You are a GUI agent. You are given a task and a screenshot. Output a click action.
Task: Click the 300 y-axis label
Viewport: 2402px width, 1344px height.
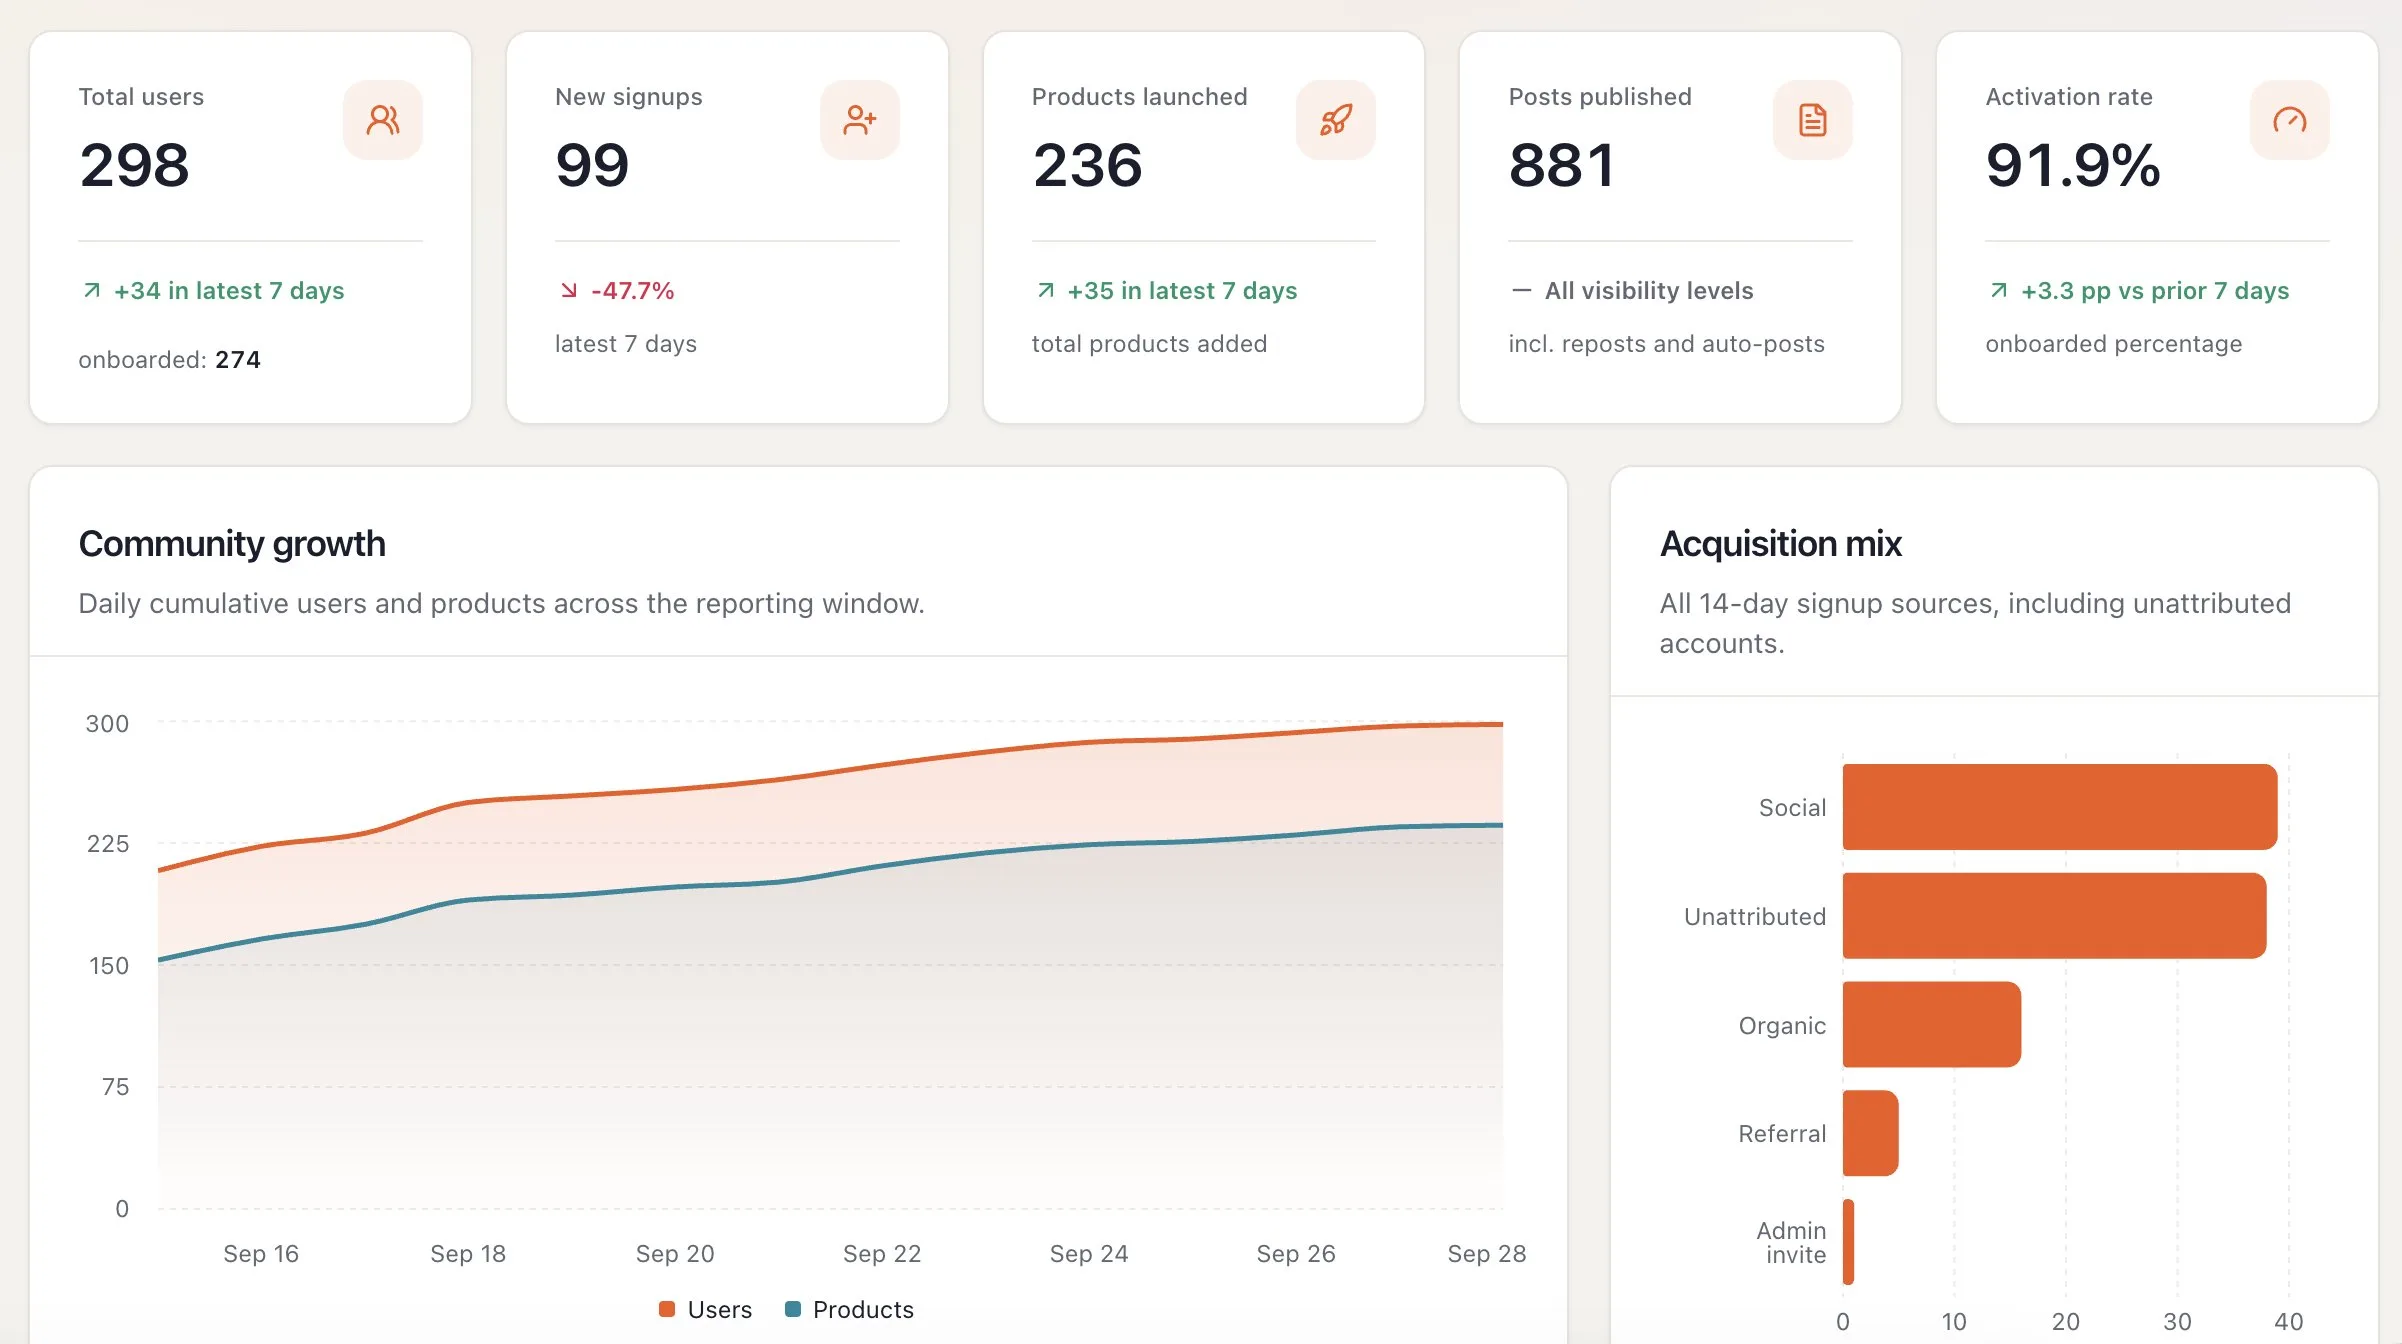pos(107,724)
